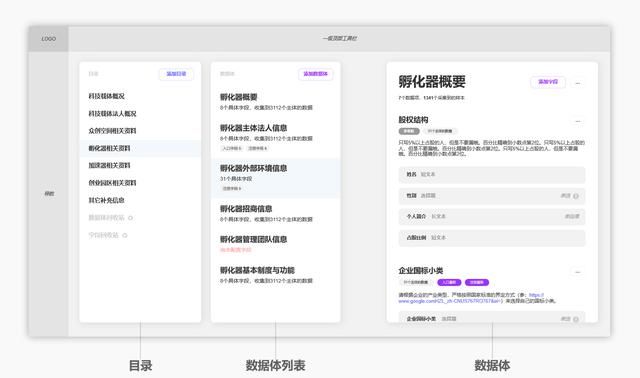Select 加速器相关资料 in the directory
The image size is (640, 378).
[x=109, y=165]
